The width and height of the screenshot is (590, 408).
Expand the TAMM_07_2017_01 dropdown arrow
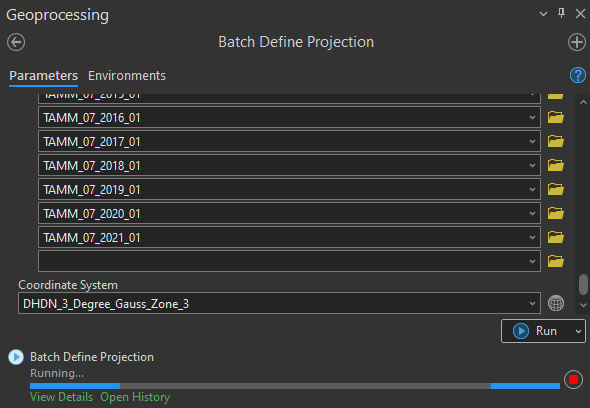(532, 142)
